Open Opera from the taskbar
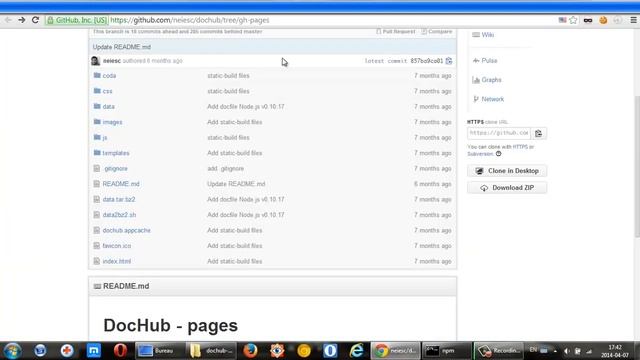 (120, 351)
